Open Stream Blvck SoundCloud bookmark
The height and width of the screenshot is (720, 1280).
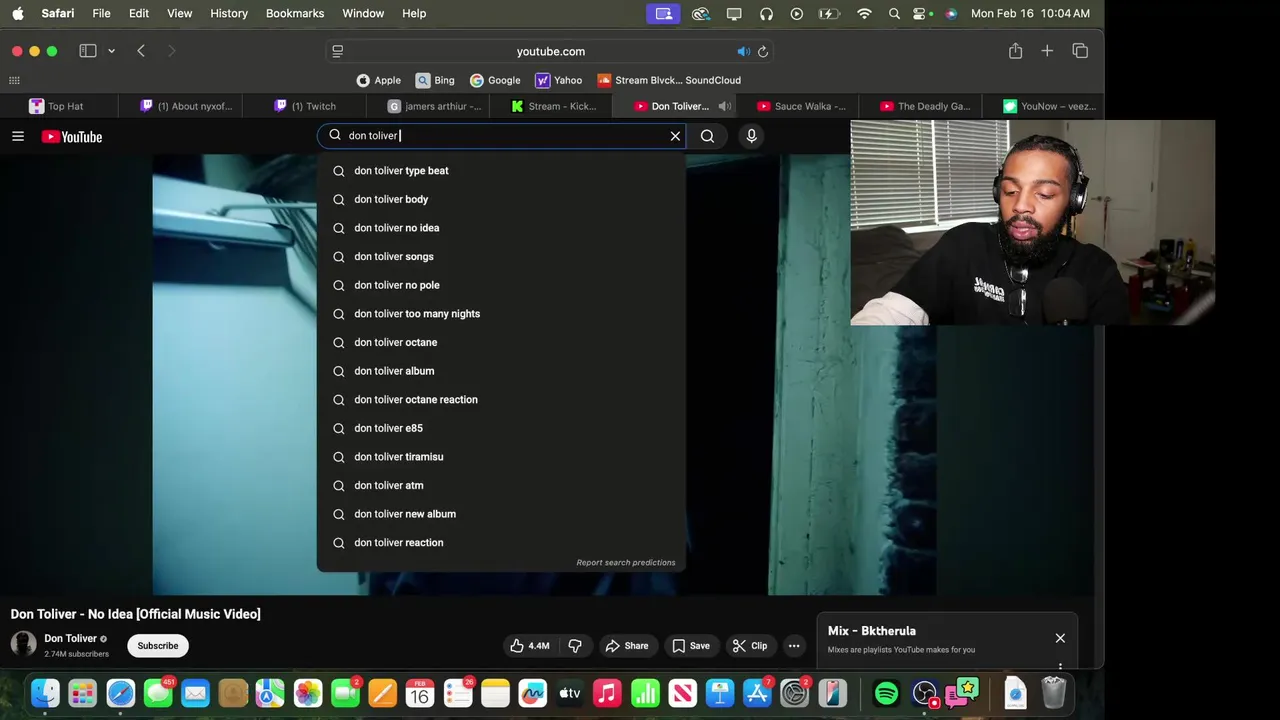coord(669,80)
